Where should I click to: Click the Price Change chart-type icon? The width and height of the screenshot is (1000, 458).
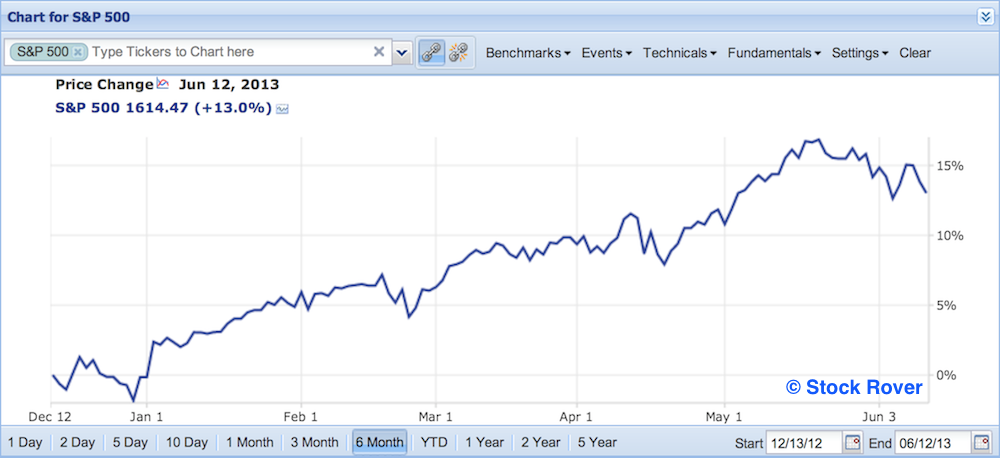[163, 84]
